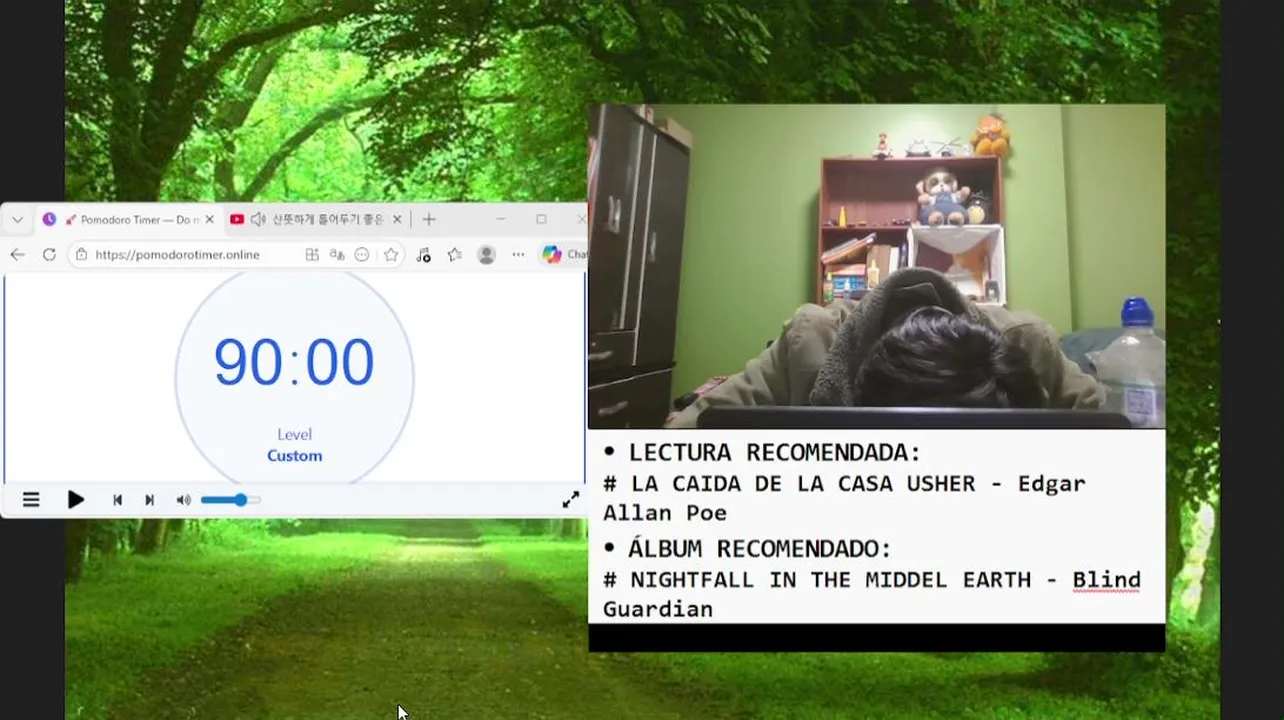Add this page to favorites with the star
1284x720 pixels.
391,255
